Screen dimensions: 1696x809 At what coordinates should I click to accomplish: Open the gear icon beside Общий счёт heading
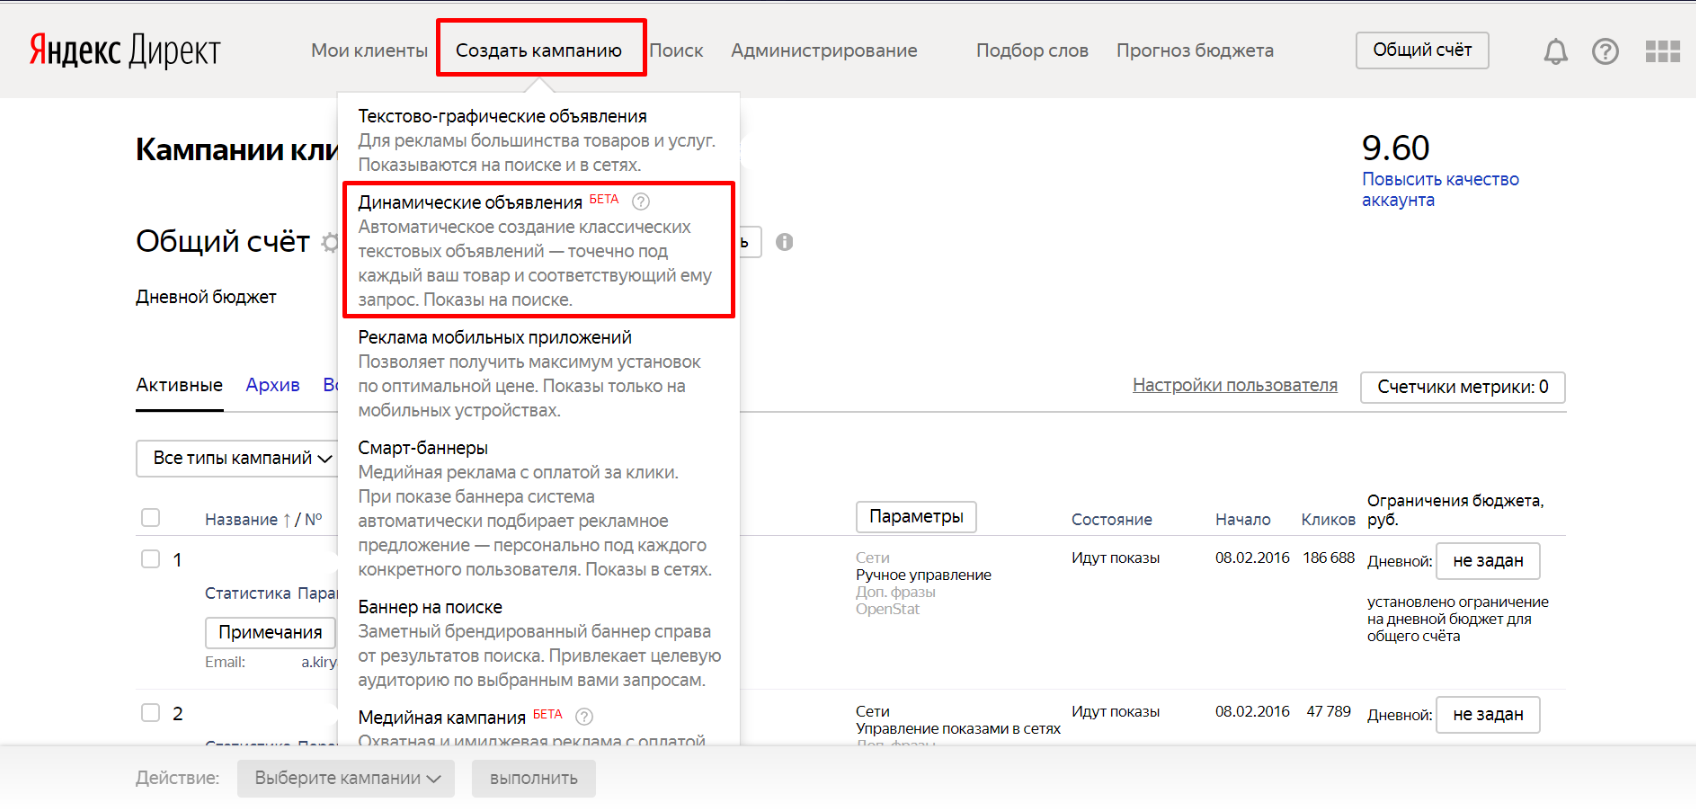[330, 242]
